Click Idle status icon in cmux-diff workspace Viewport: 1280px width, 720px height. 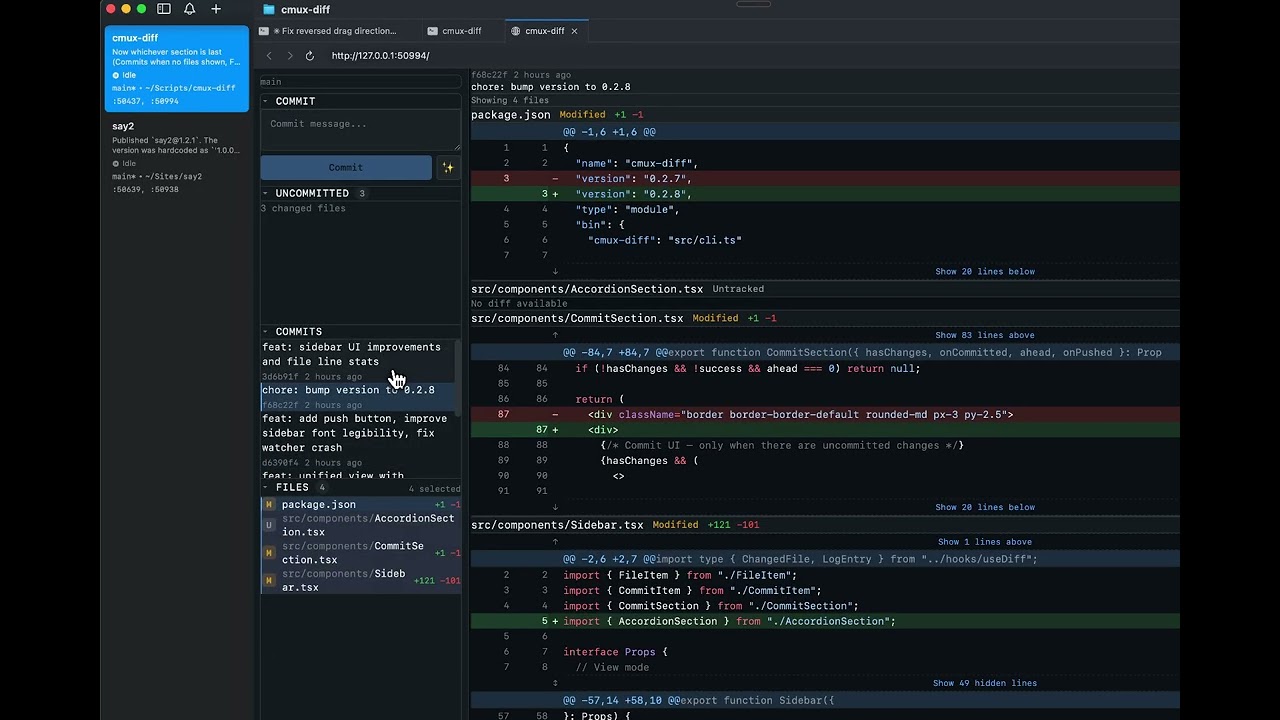[116, 75]
